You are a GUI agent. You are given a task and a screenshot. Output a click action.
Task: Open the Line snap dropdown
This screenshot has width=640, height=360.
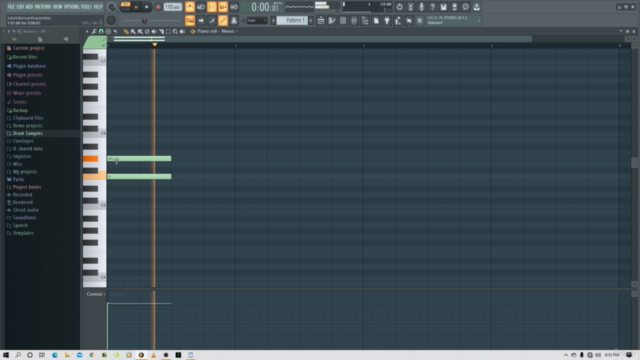click(x=257, y=20)
